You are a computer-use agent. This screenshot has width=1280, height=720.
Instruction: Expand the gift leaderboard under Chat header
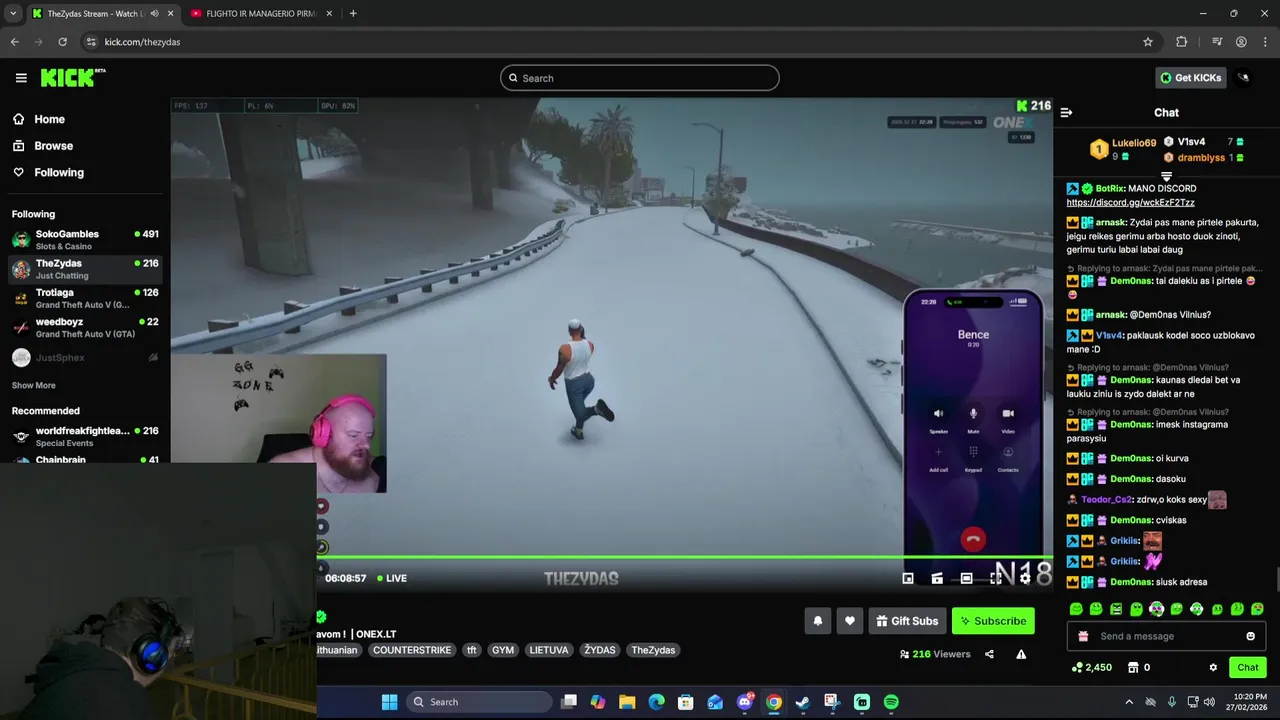pos(1166,177)
